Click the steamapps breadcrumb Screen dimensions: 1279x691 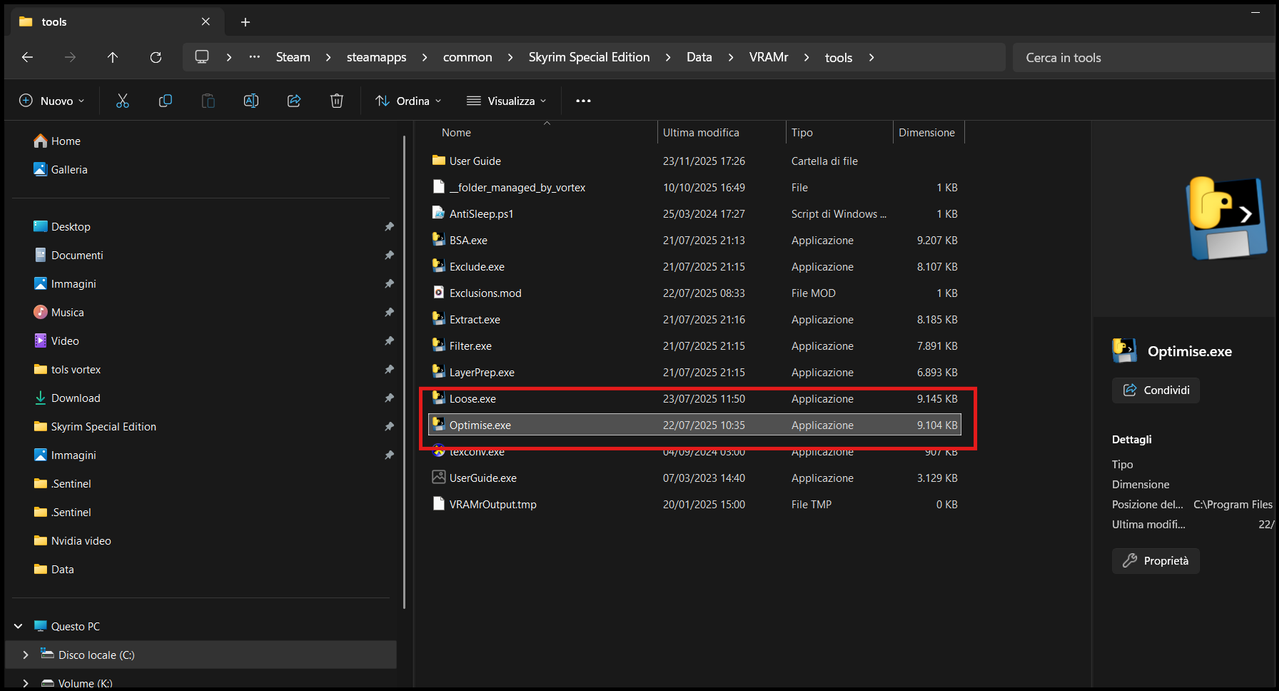click(x=377, y=57)
